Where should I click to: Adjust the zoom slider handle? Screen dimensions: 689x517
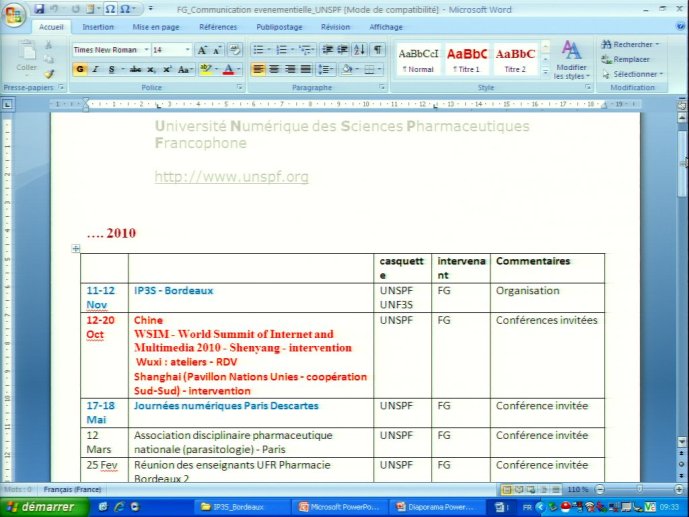coord(639,489)
